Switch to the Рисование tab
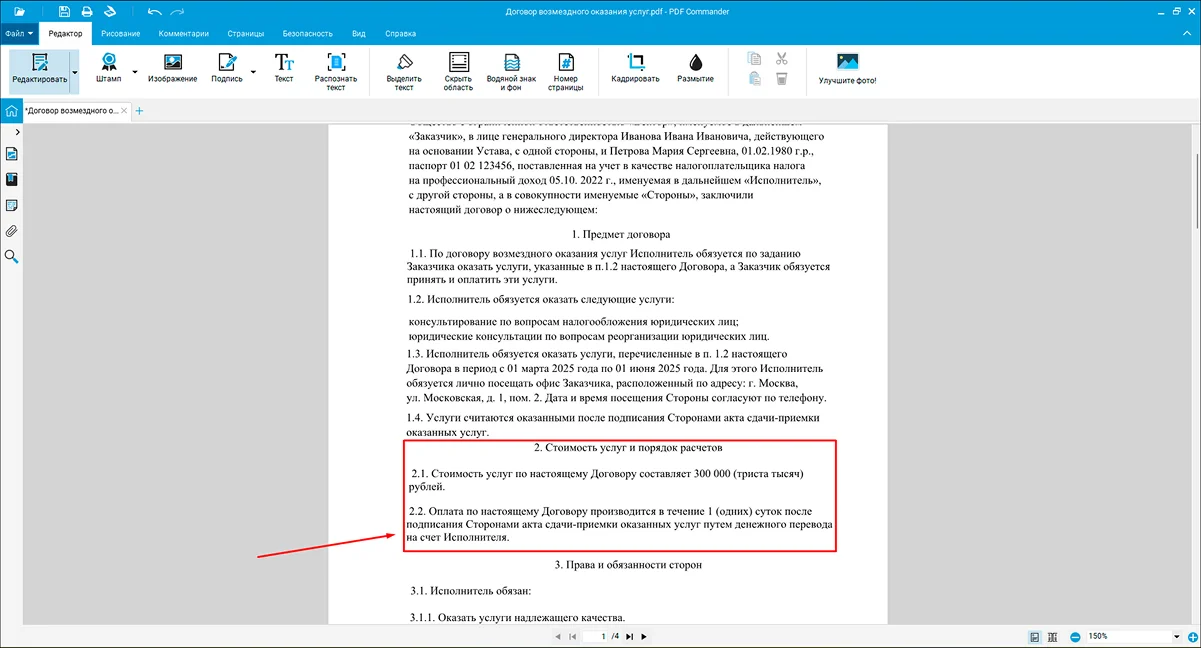The image size is (1201, 648). 121,33
